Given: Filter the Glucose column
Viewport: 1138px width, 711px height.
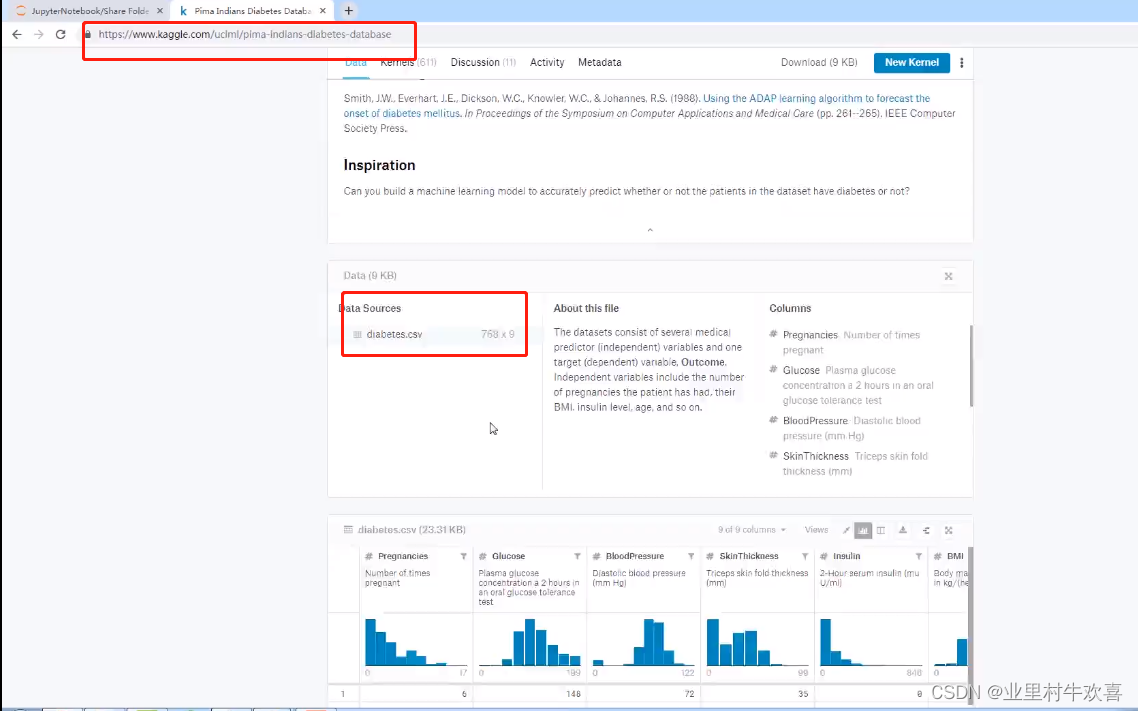Looking at the screenshot, I should click(x=577, y=556).
